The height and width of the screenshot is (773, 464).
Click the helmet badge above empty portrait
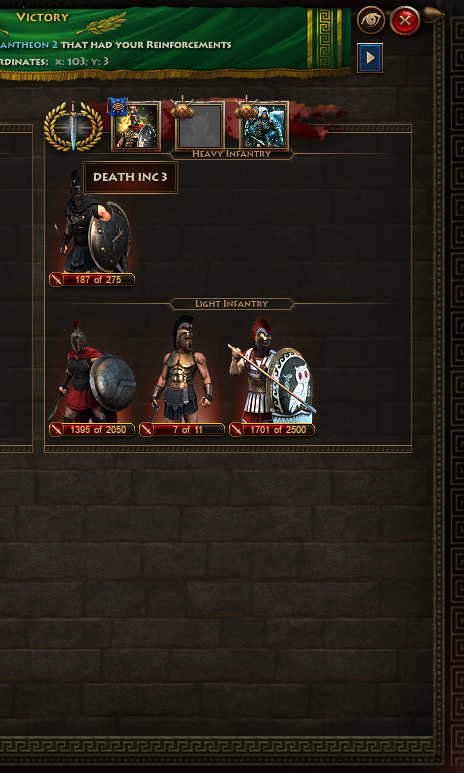click(182, 109)
